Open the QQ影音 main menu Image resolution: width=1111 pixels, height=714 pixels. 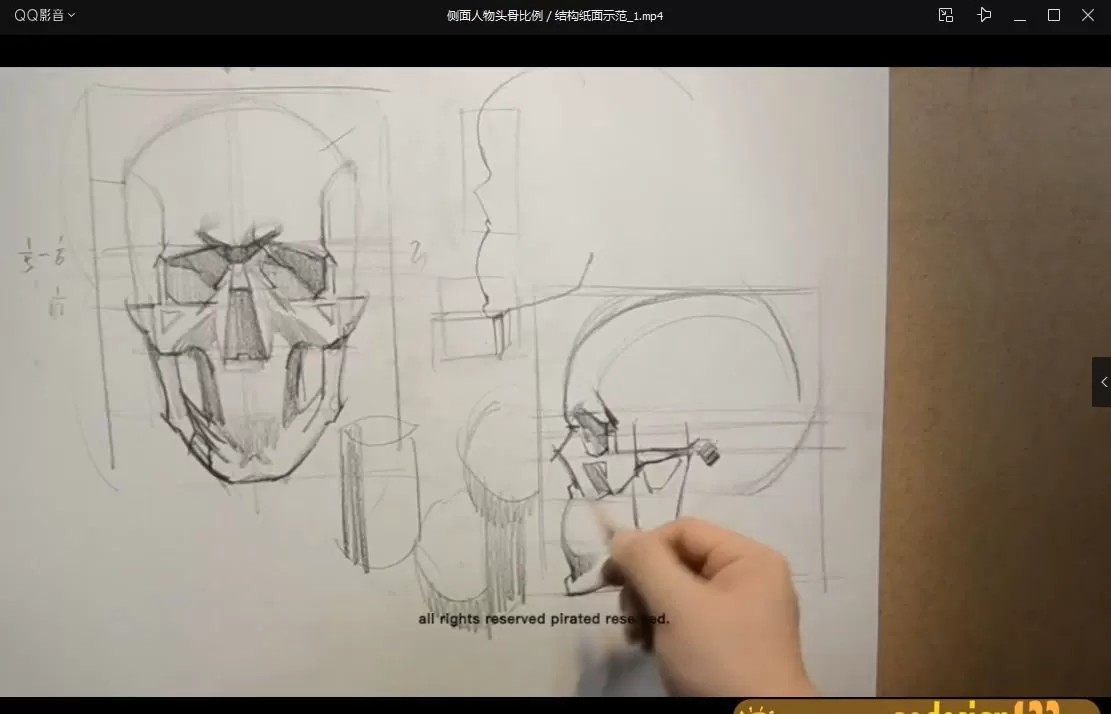click(x=38, y=15)
